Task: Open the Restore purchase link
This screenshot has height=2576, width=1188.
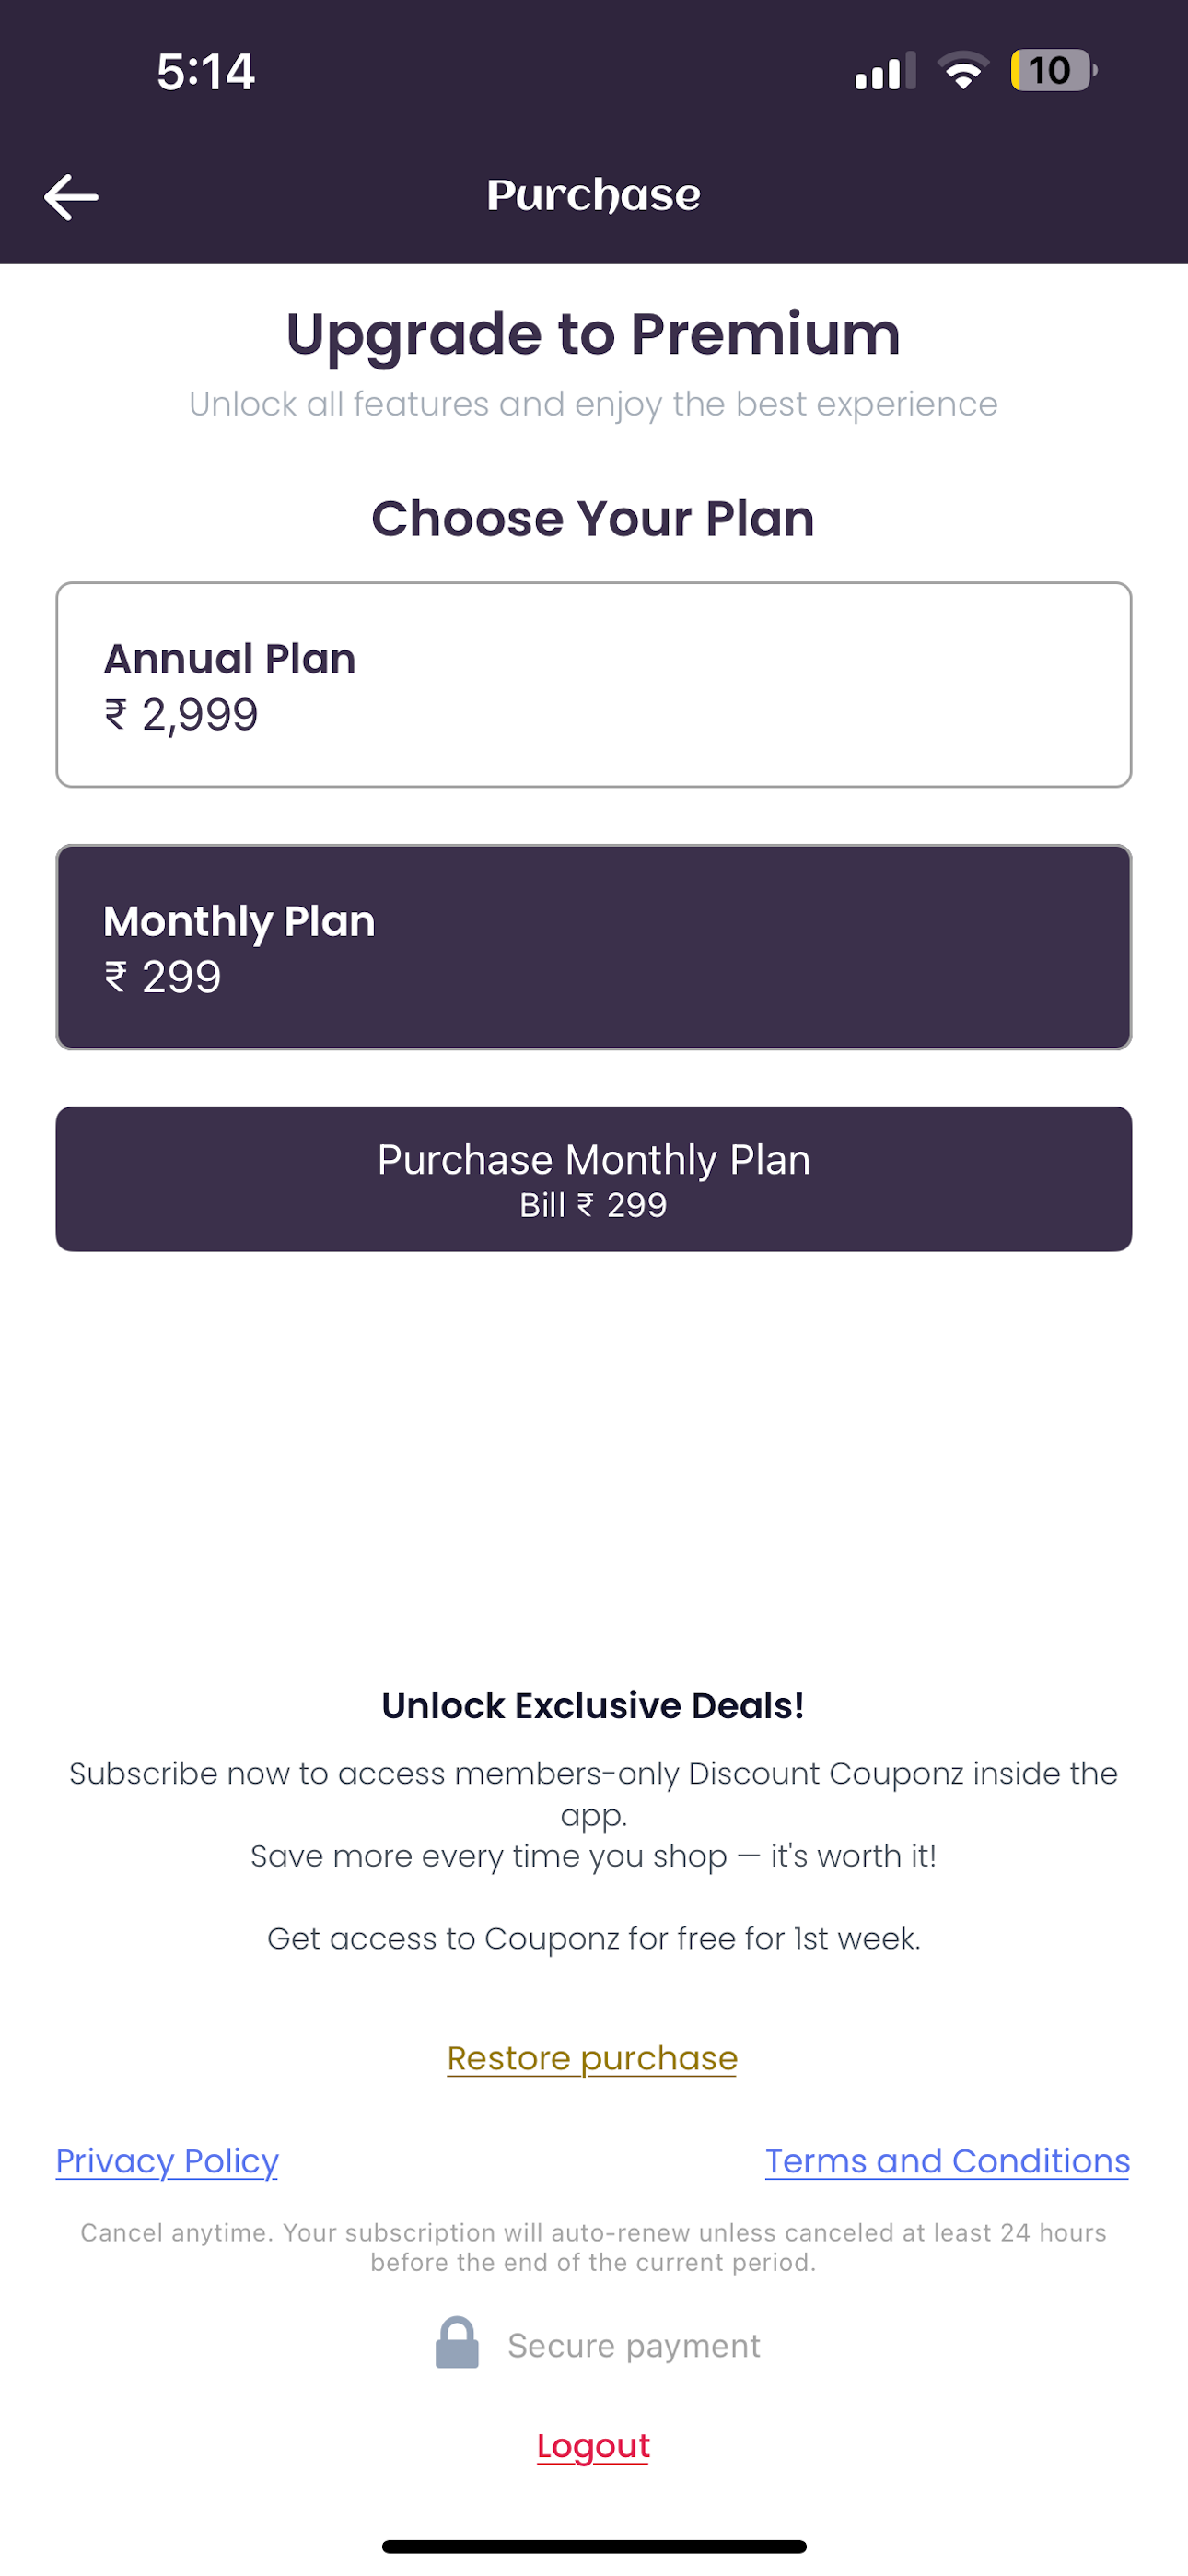Action: (592, 2058)
